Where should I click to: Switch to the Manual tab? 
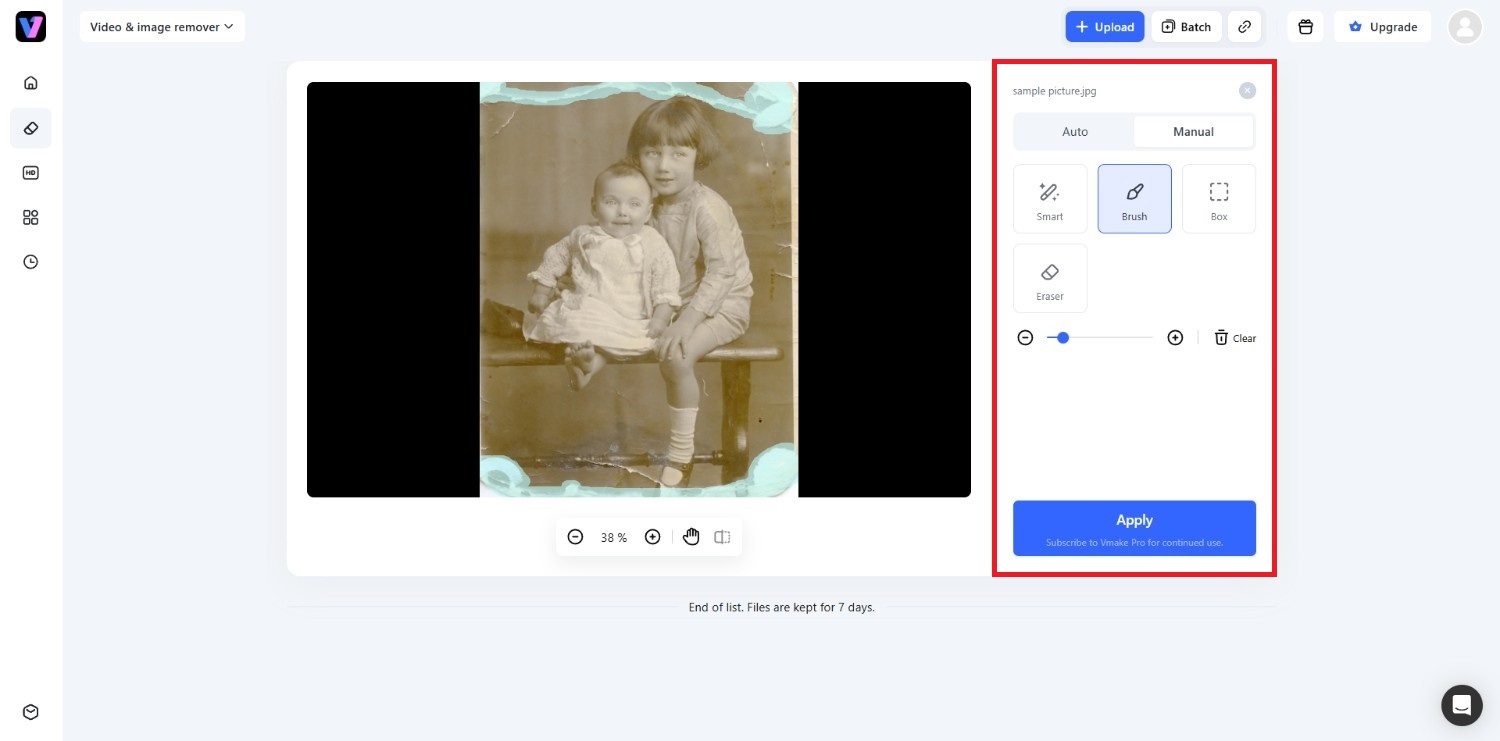[x=1193, y=132]
